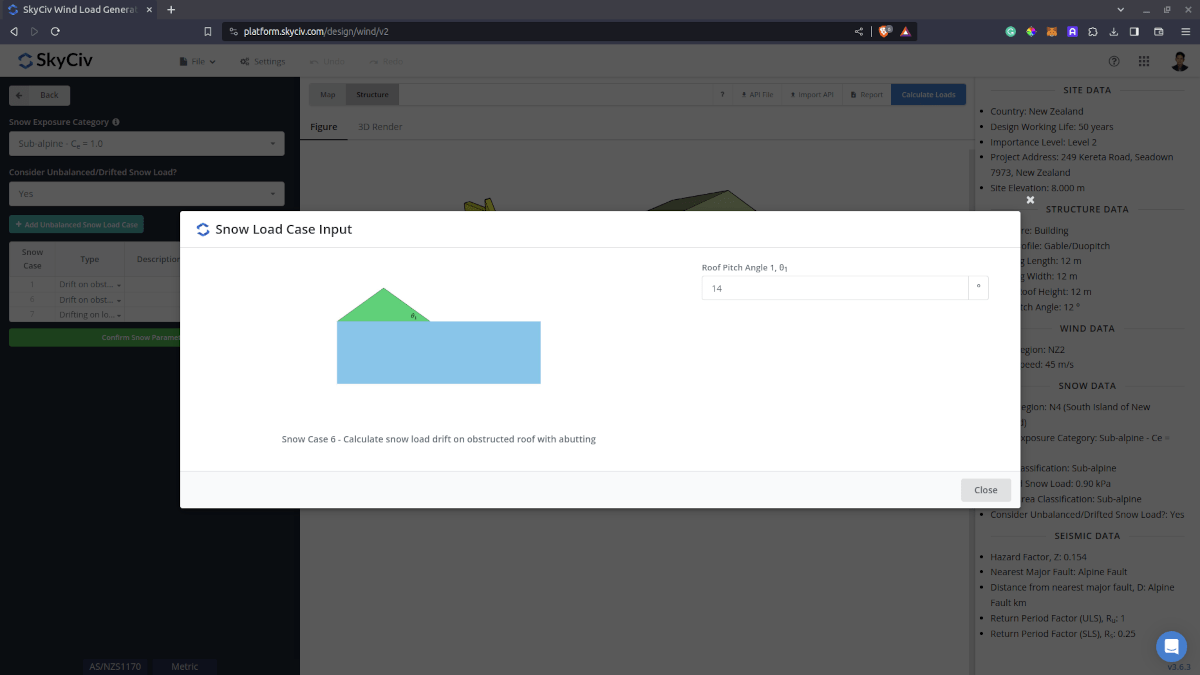Click the 'Nearest Major Fault: Alpine Fault' entry
This screenshot has width=1200, height=675.
point(1057,572)
